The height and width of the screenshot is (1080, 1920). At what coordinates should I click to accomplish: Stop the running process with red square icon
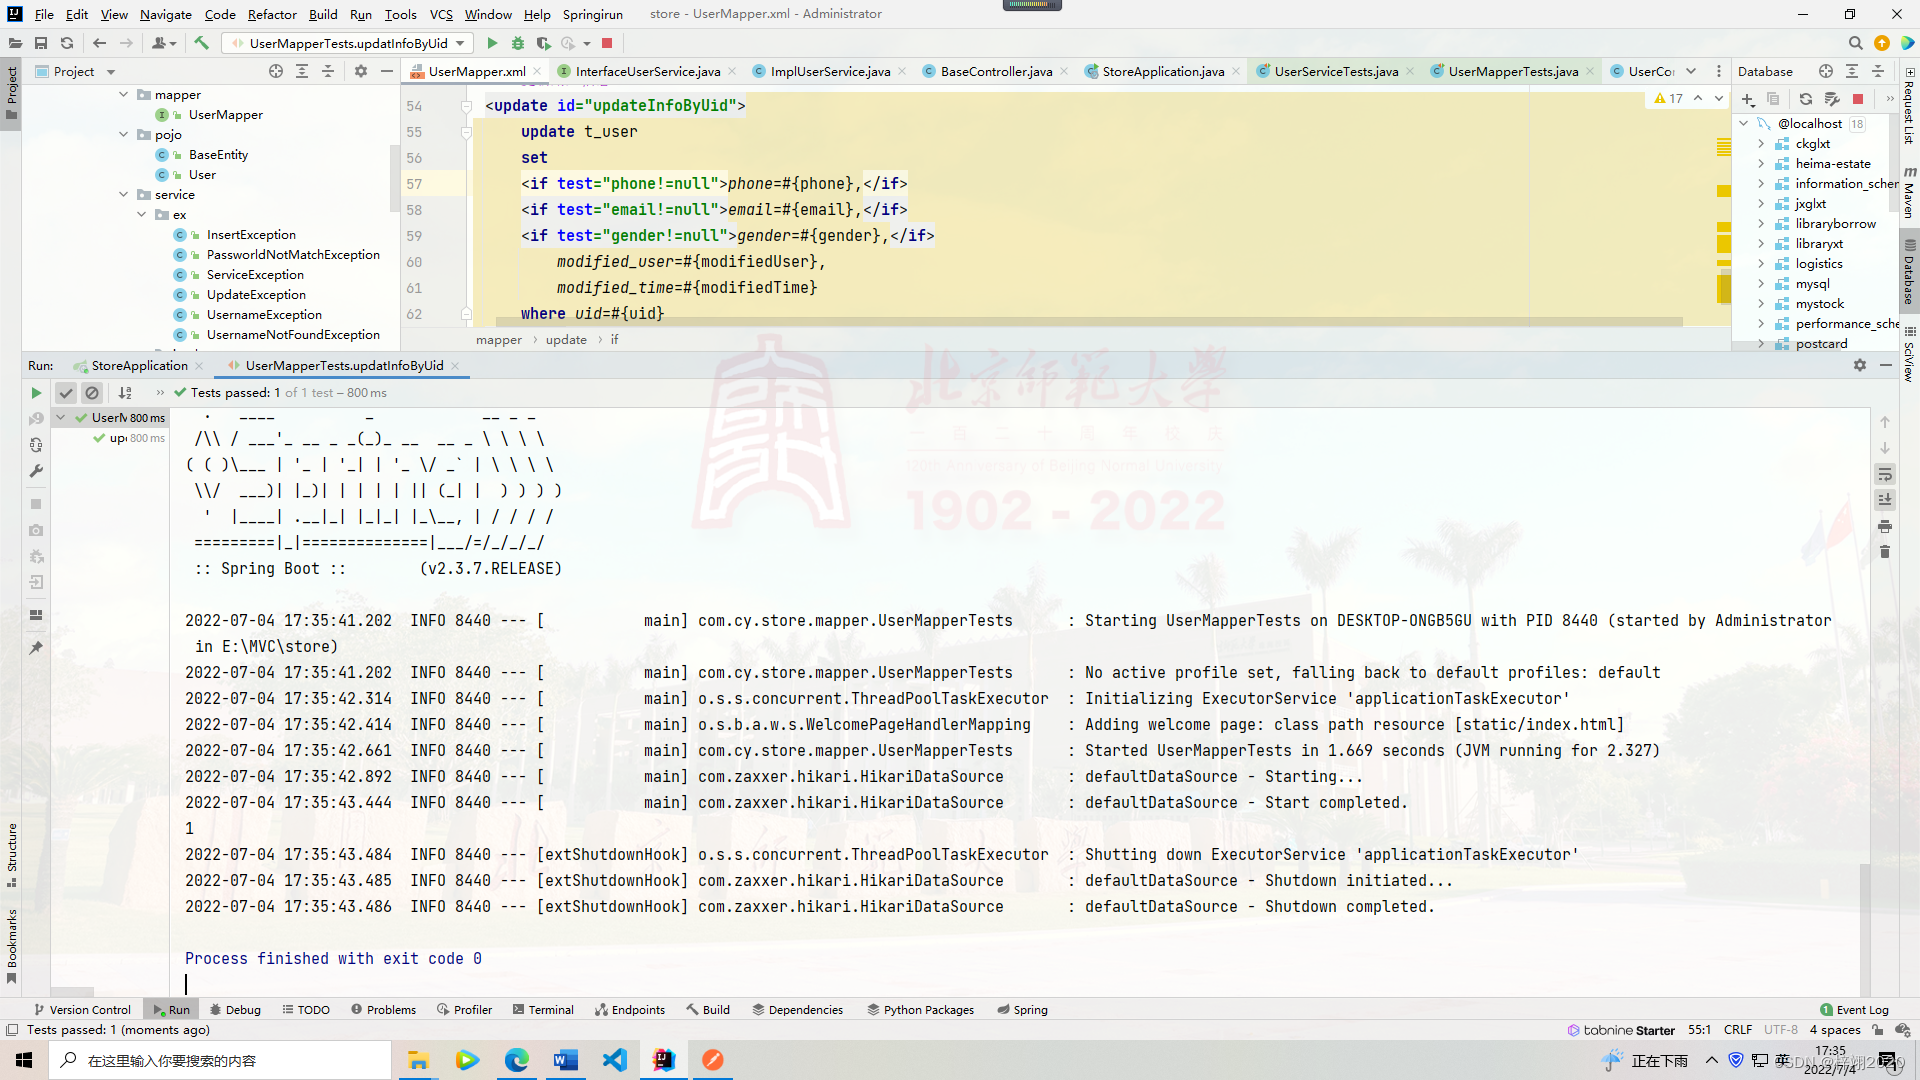pos(607,43)
